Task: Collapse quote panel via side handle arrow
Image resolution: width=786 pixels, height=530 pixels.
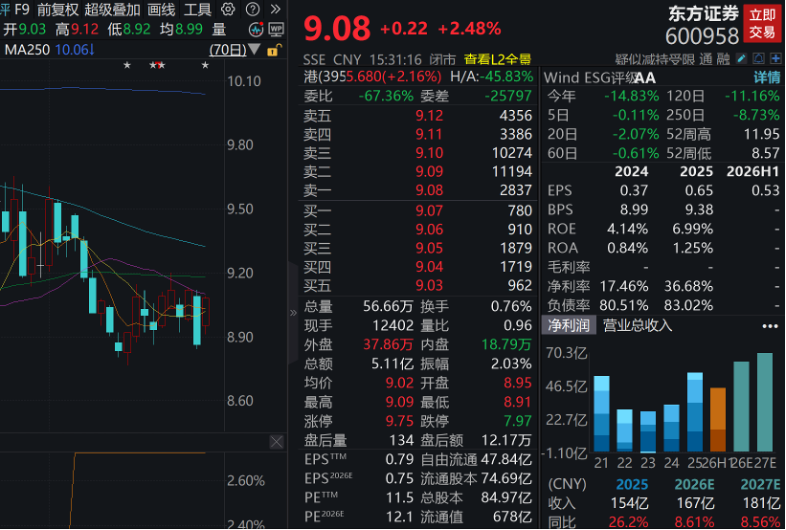Action: [293, 313]
